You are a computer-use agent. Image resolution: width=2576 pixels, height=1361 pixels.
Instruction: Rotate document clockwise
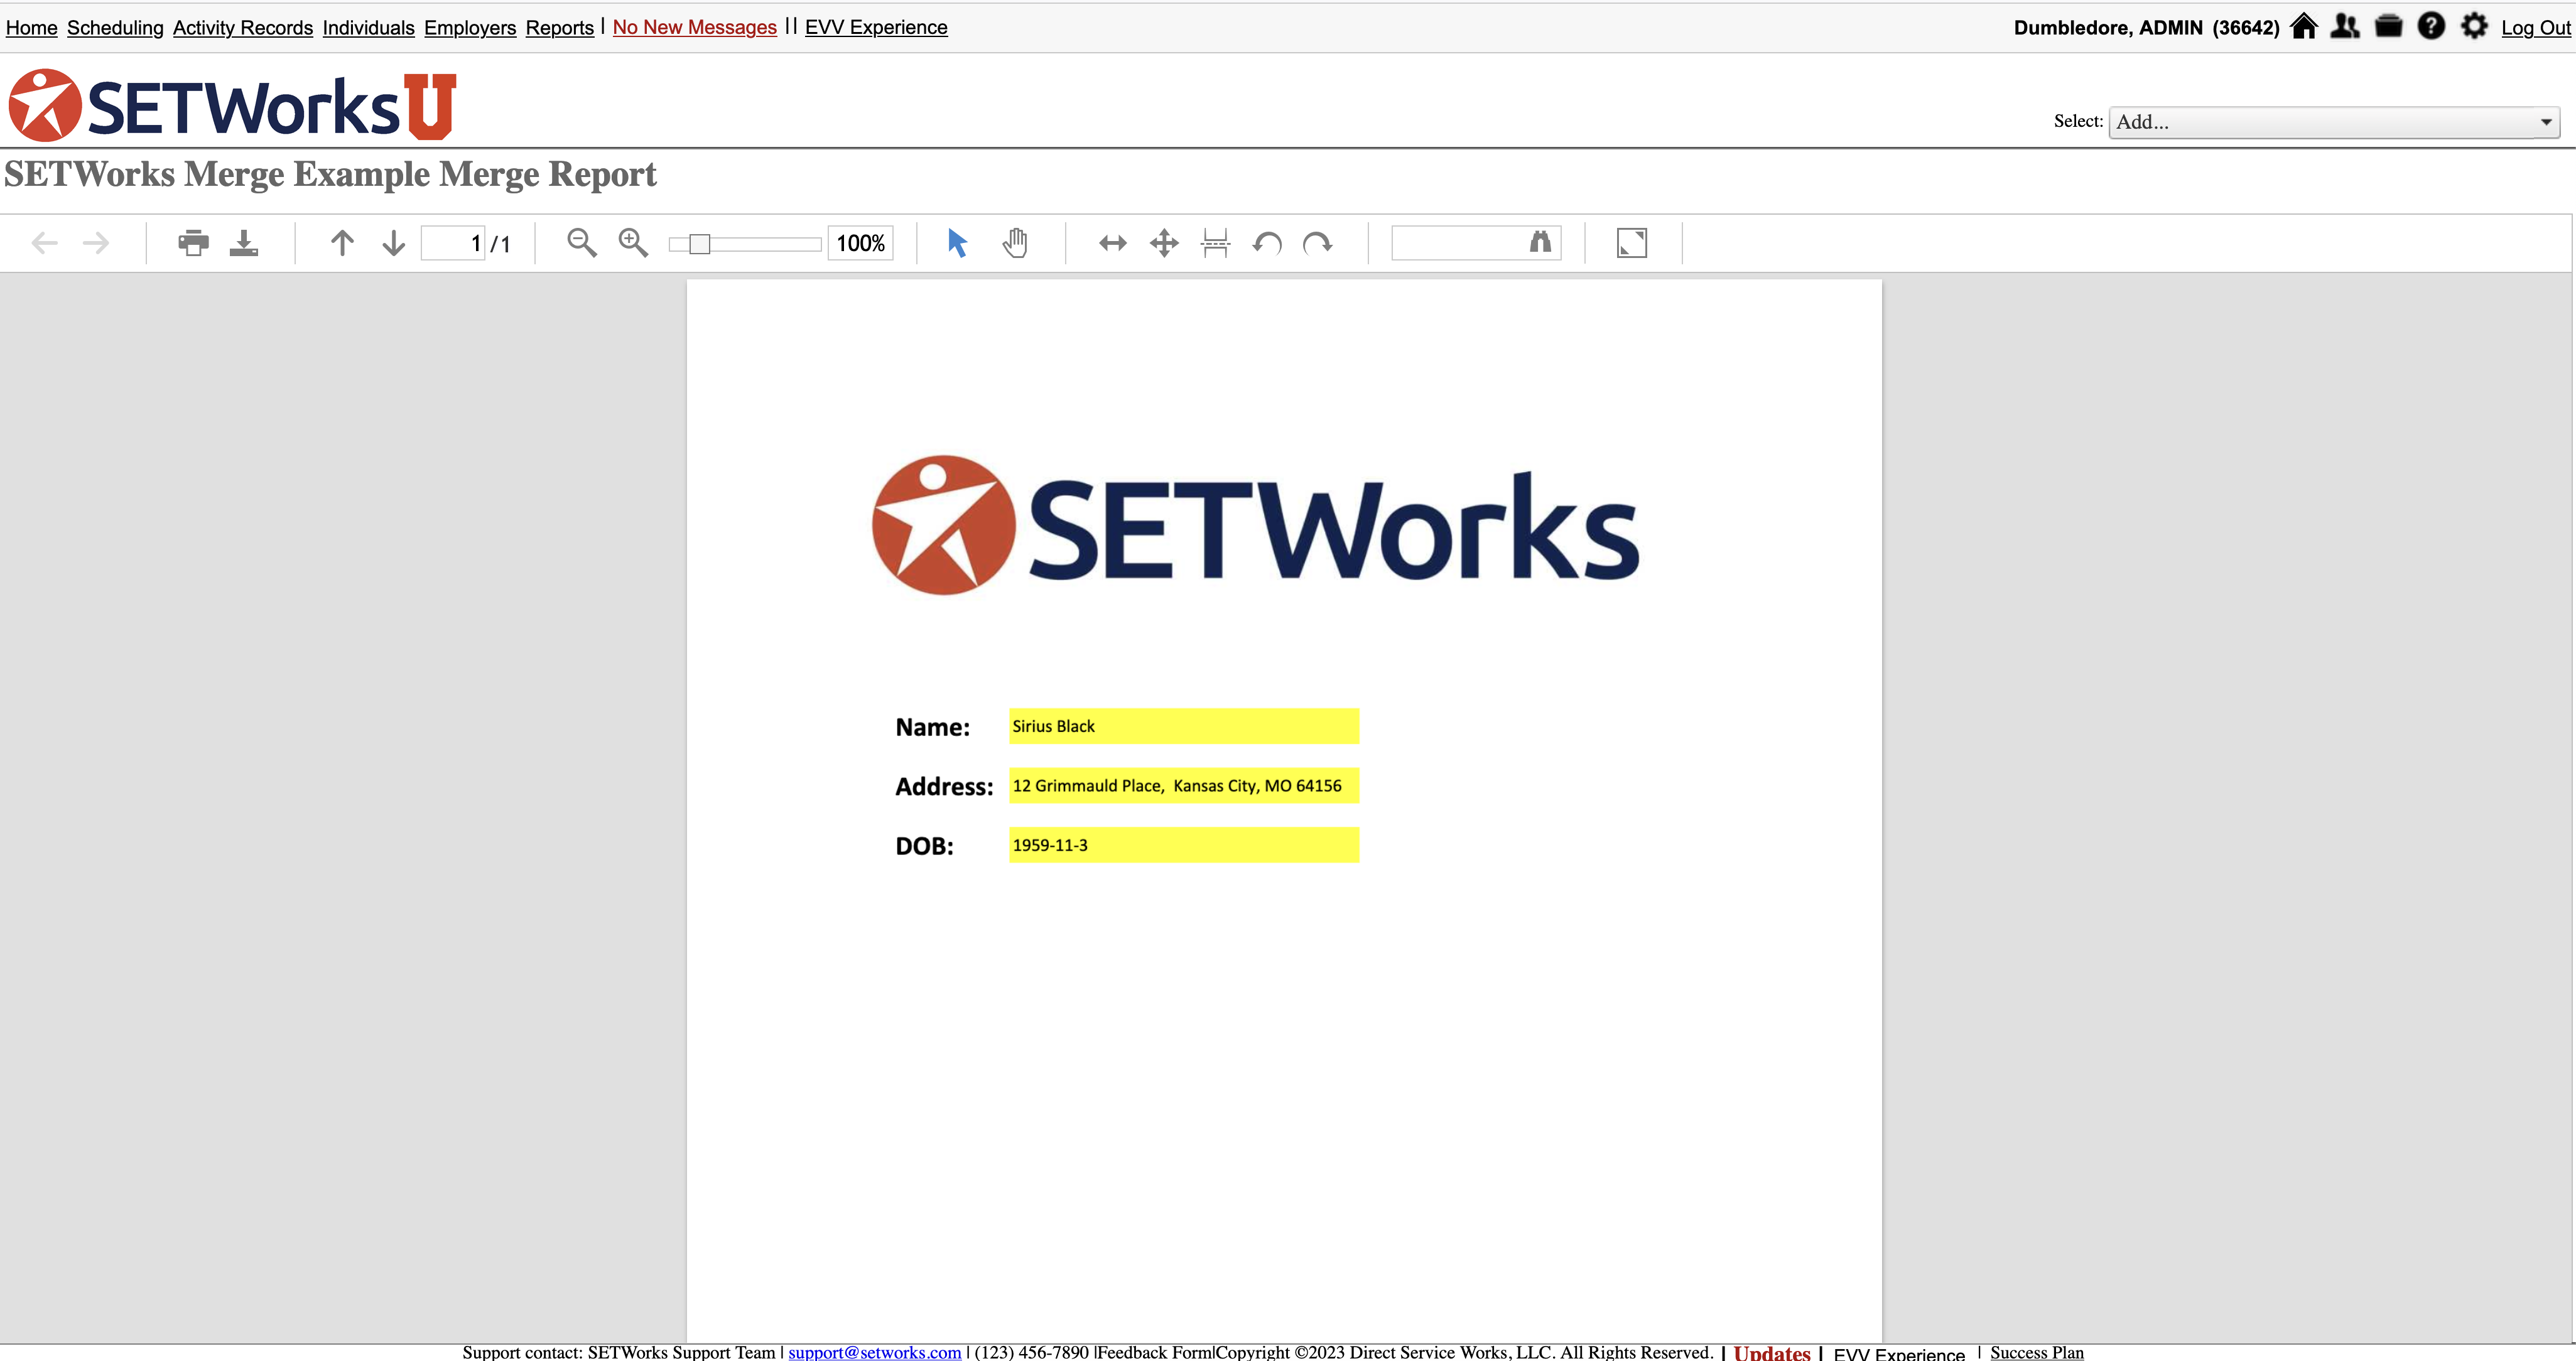[1318, 243]
